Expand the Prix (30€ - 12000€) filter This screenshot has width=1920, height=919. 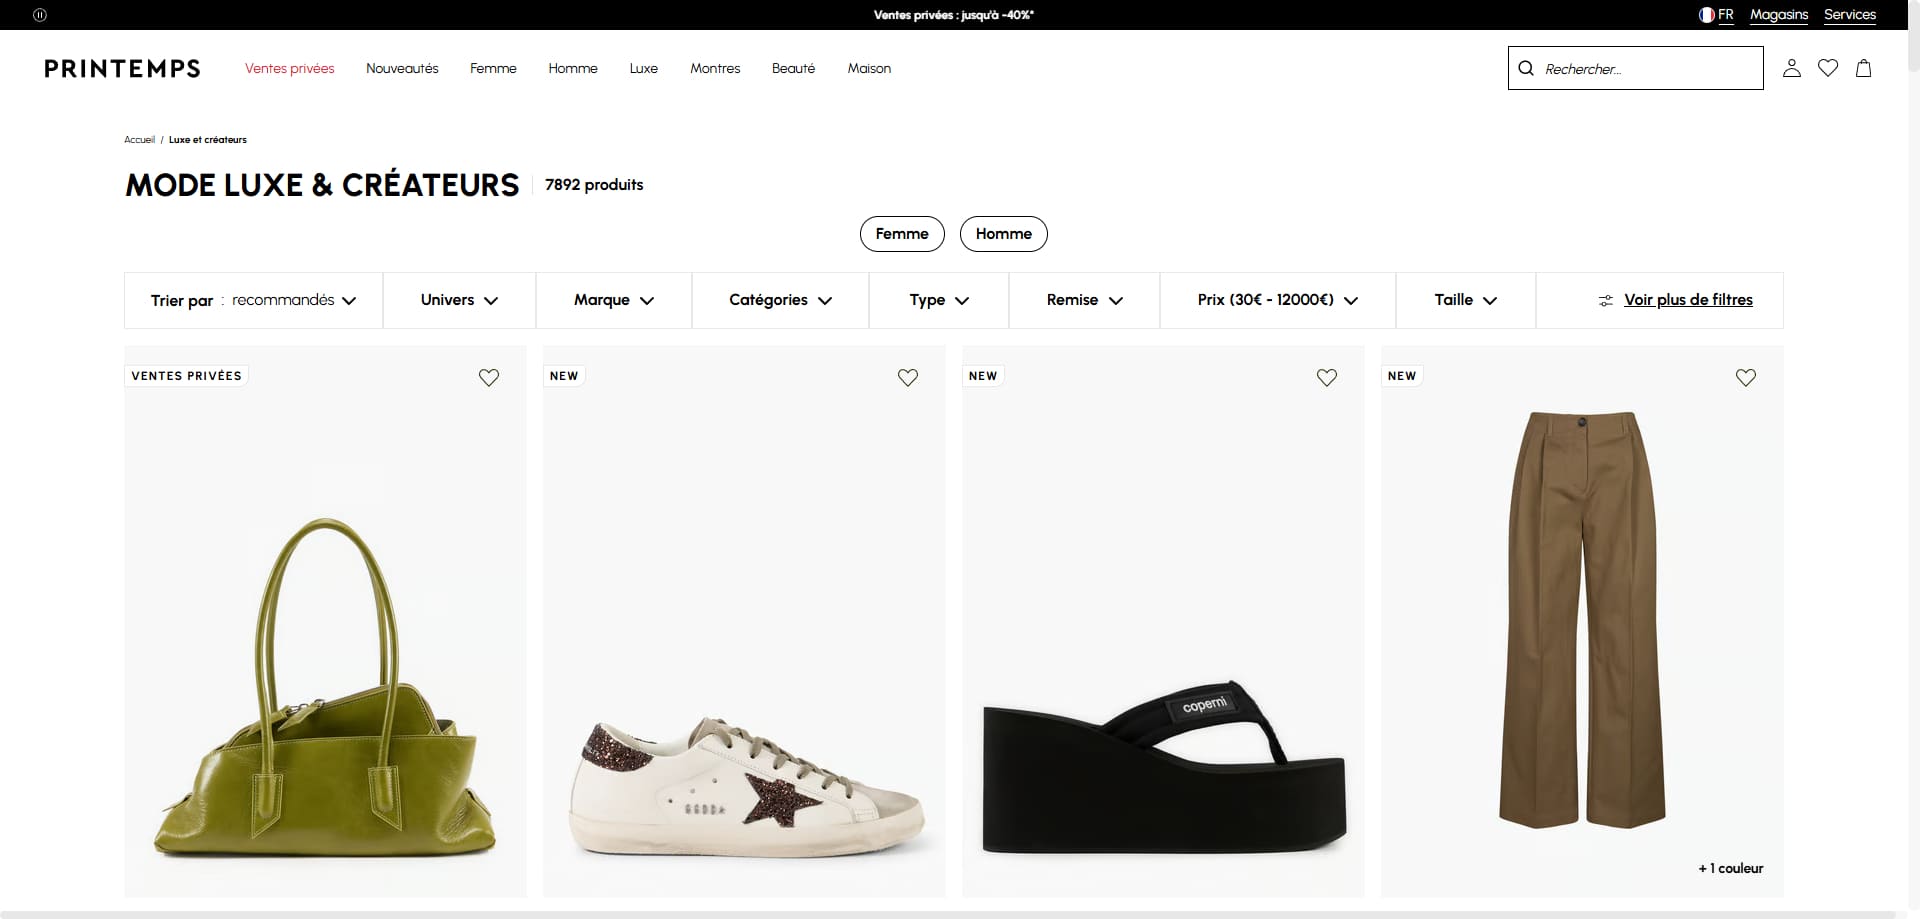1278,300
